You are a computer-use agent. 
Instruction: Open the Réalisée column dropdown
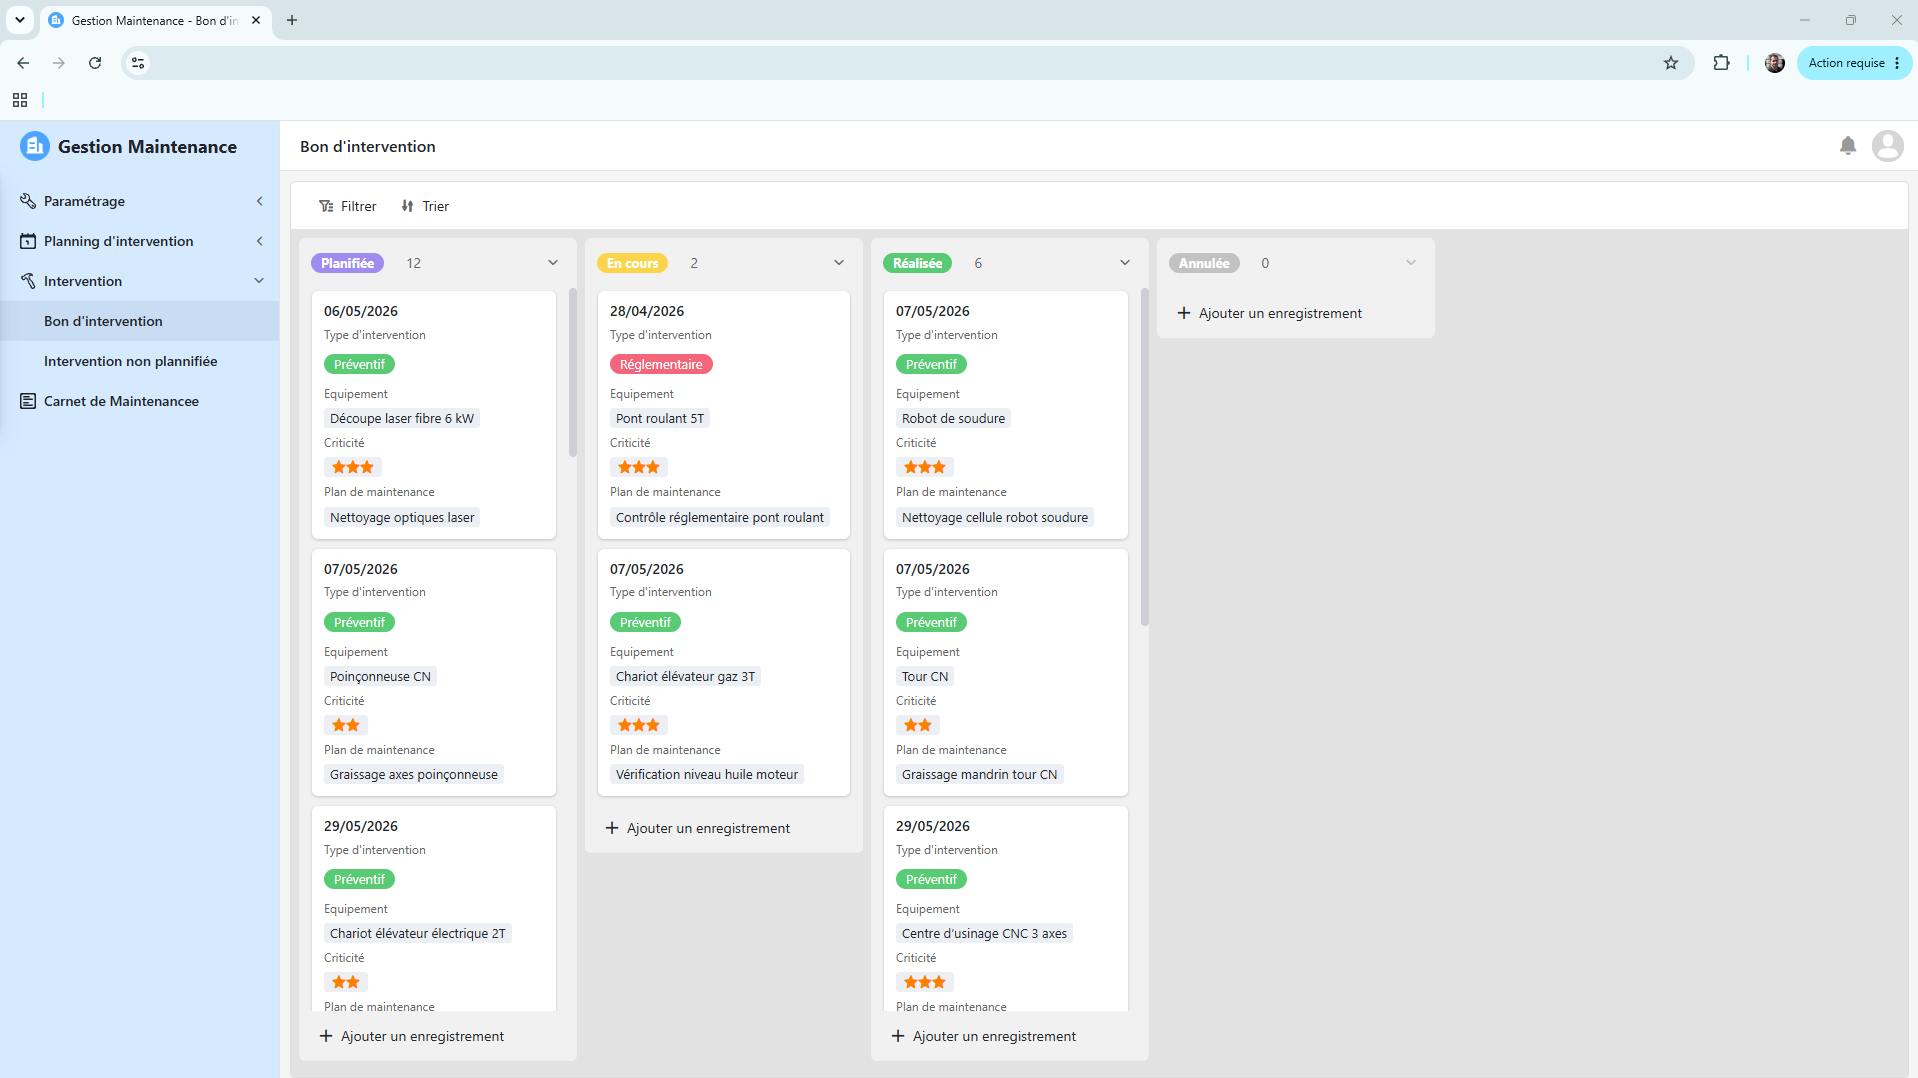1125,263
